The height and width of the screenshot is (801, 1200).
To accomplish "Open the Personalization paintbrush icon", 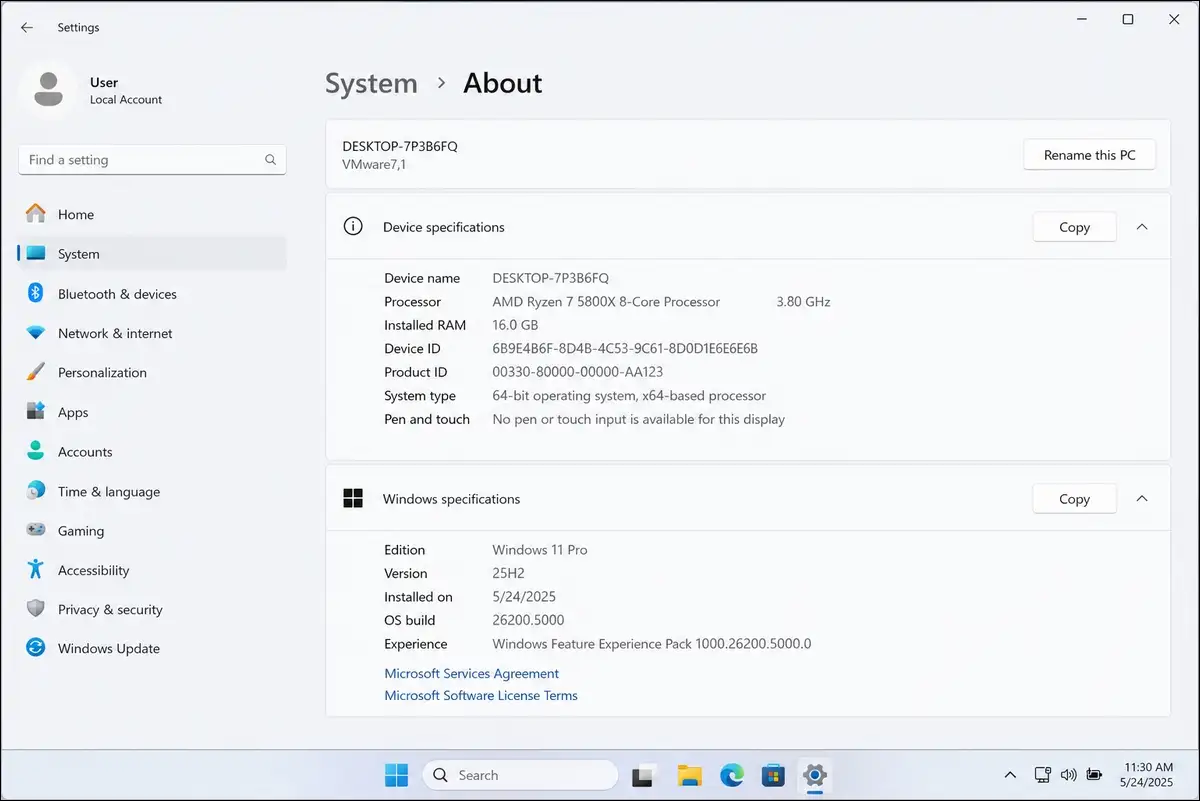I will coord(36,372).
